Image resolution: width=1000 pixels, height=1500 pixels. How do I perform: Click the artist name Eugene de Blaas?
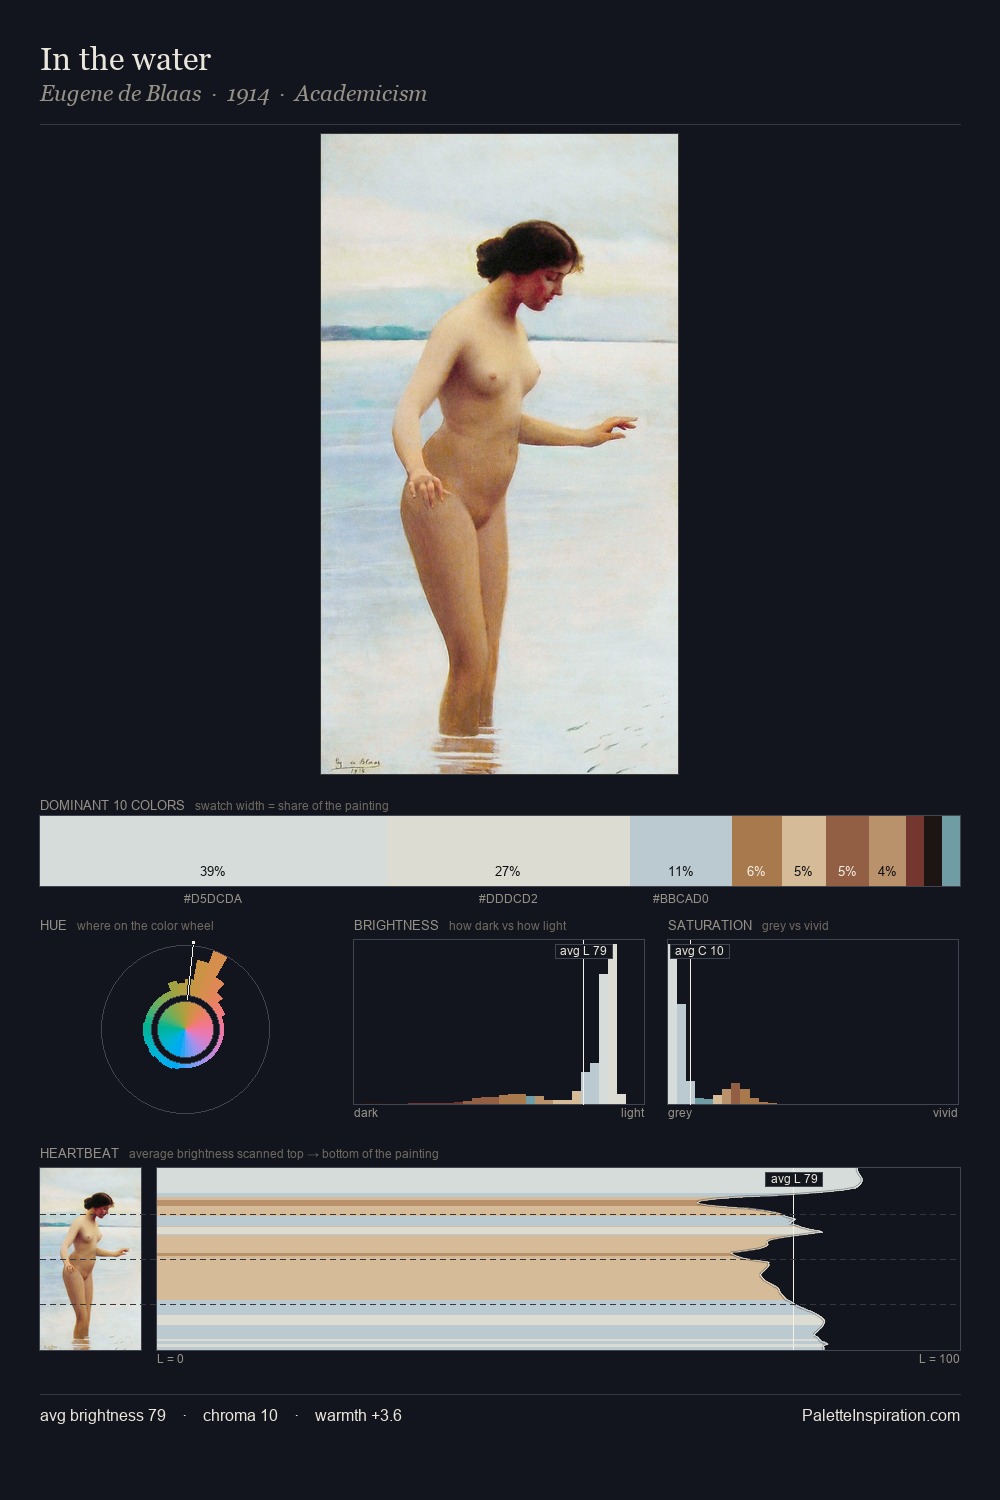tap(120, 94)
